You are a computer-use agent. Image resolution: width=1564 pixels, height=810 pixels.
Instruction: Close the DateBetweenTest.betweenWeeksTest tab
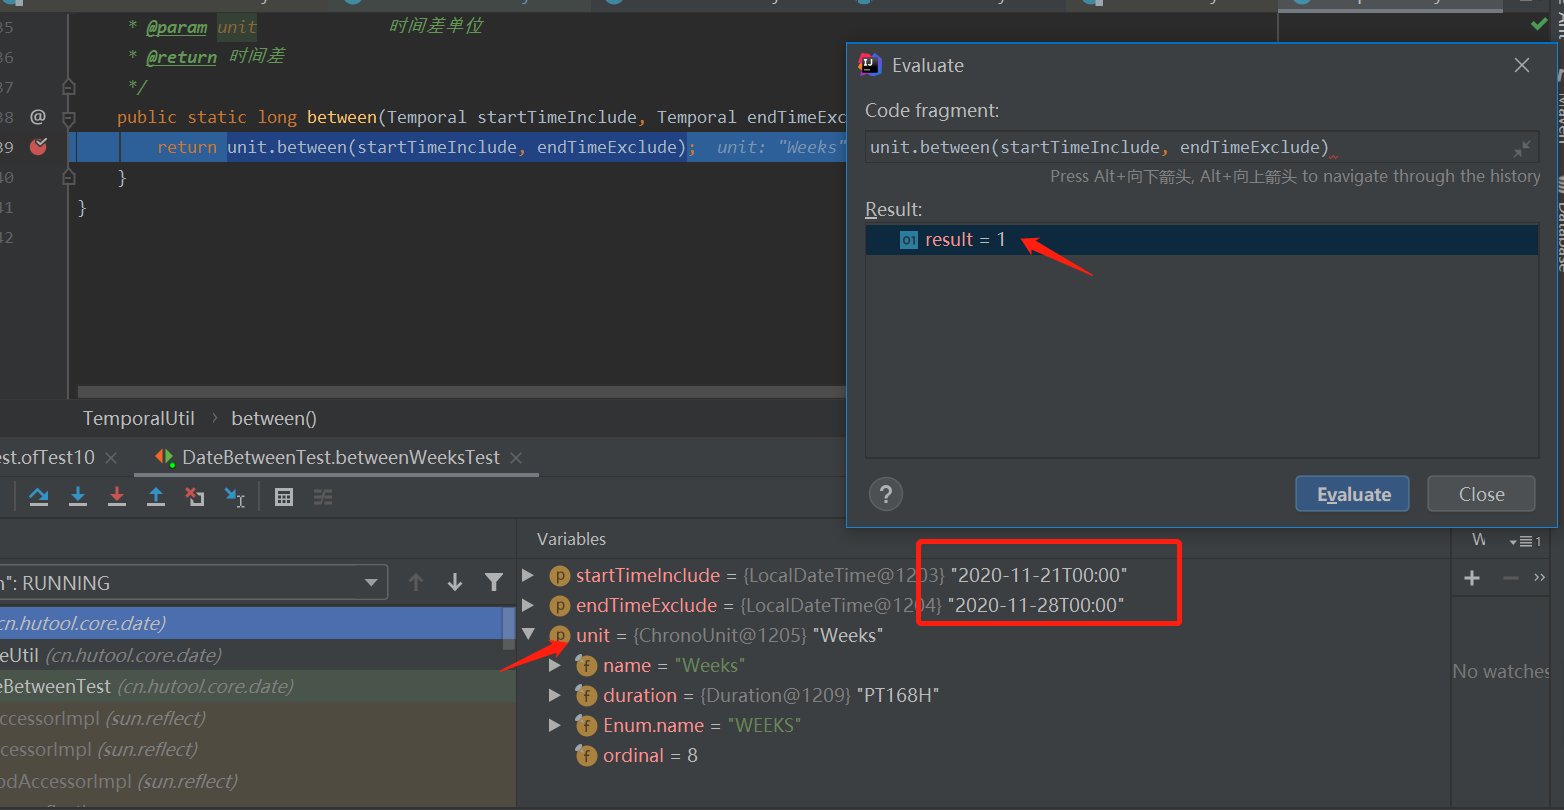point(516,457)
